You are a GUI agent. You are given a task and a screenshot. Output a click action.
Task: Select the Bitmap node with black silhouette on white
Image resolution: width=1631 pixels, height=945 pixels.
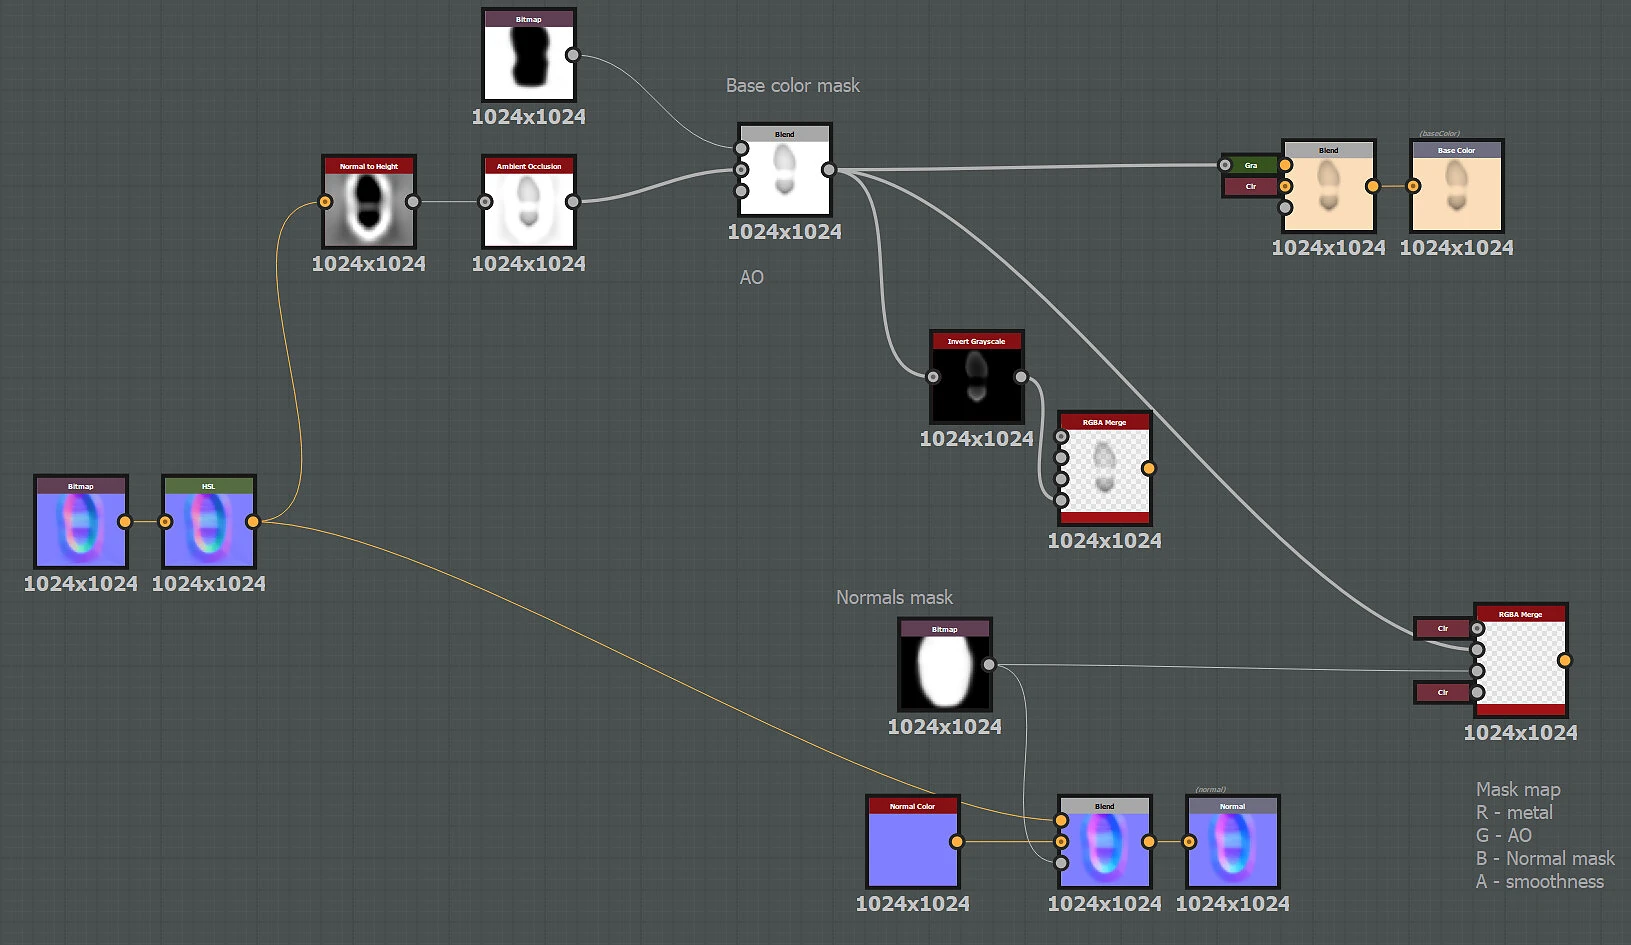529,55
